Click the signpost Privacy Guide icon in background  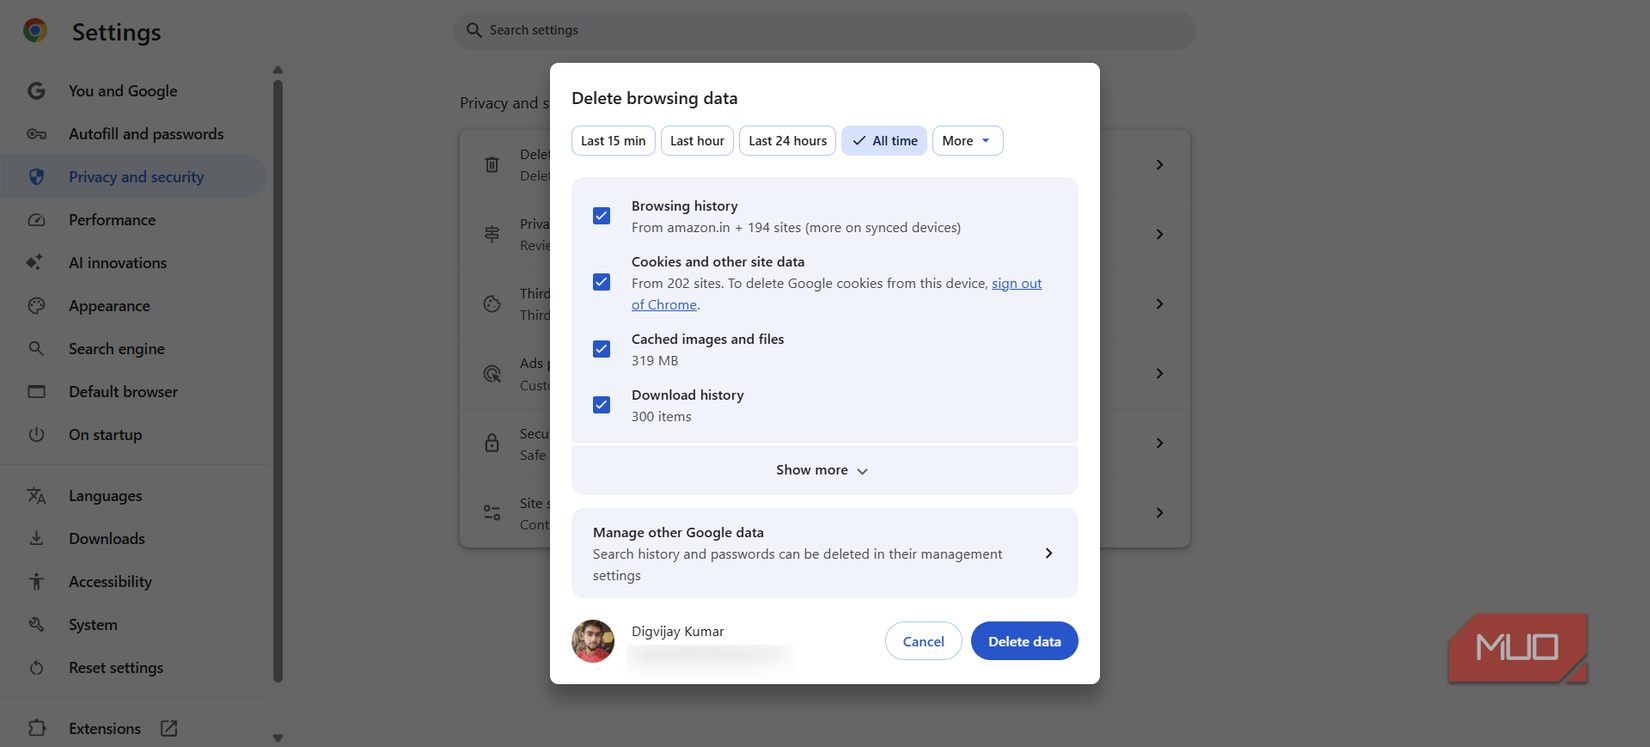point(492,234)
